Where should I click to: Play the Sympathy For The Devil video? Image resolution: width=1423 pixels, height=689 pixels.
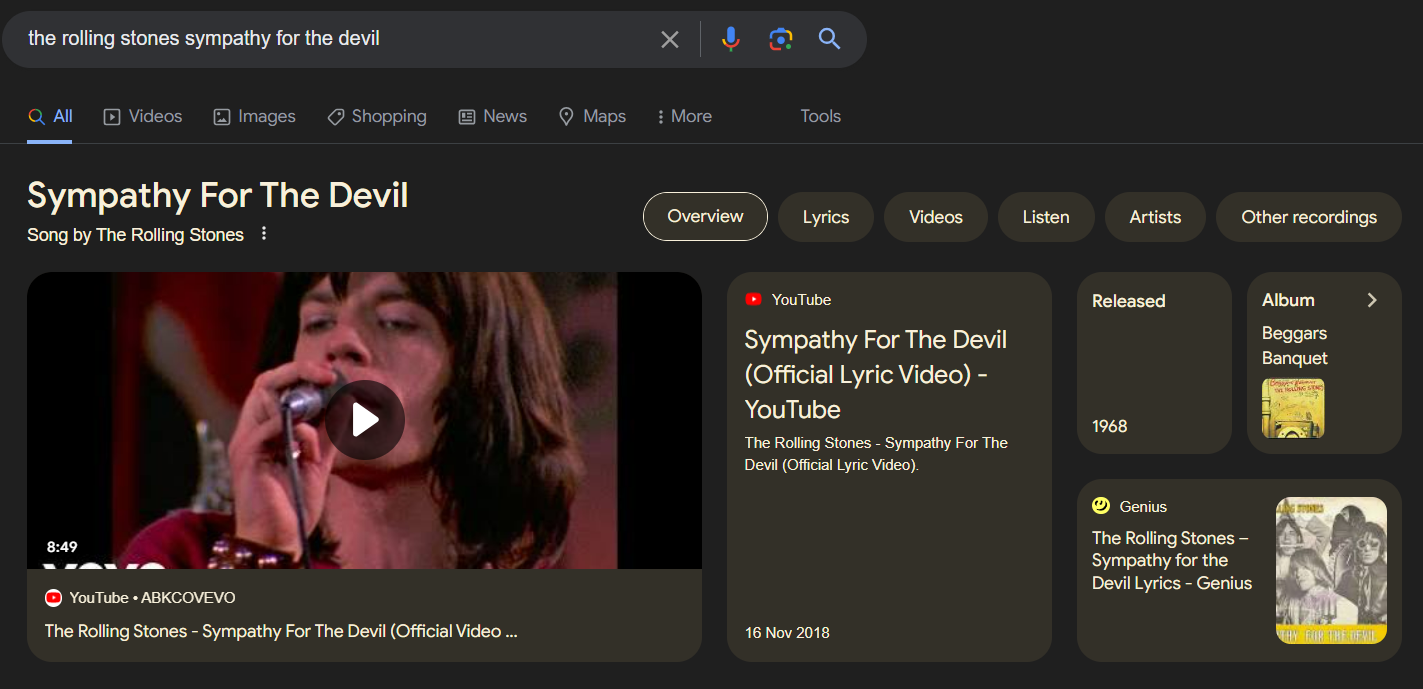[x=365, y=420]
